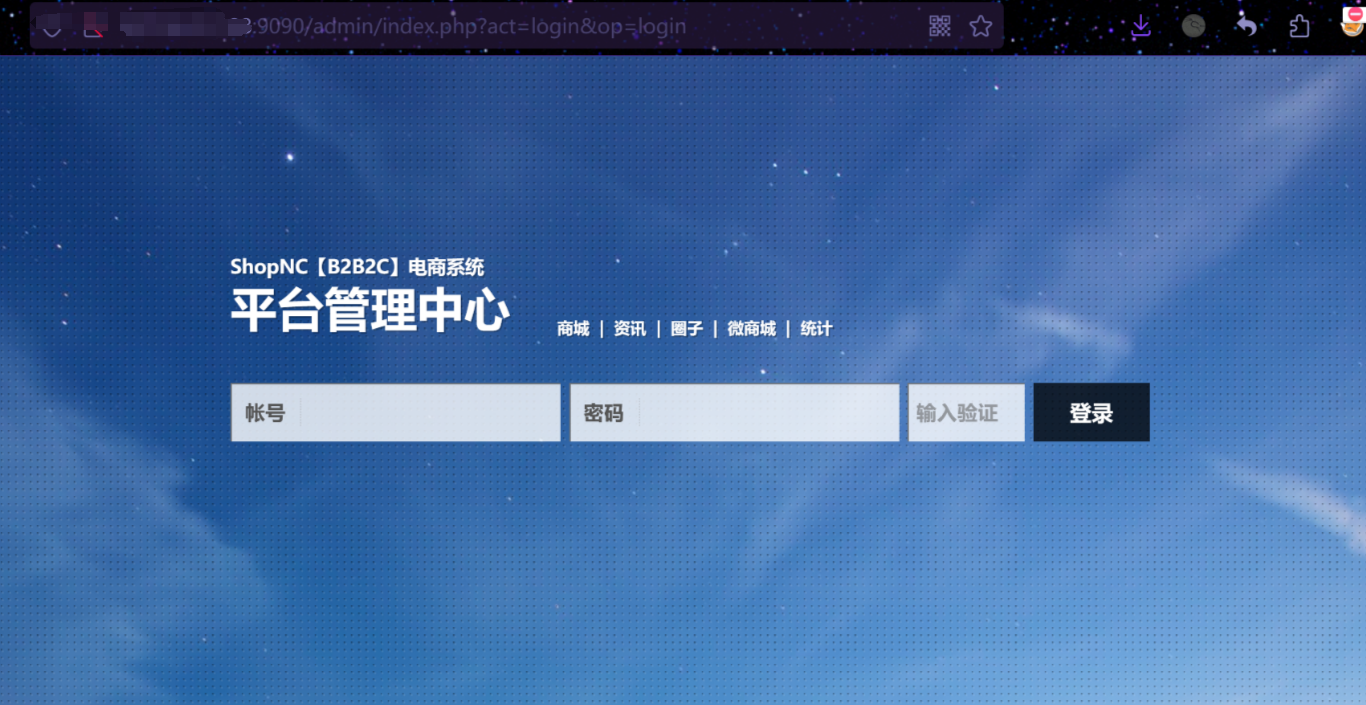The image size is (1366, 705).
Task: Open the 资讯 link
Action: pyautogui.click(x=630, y=329)
